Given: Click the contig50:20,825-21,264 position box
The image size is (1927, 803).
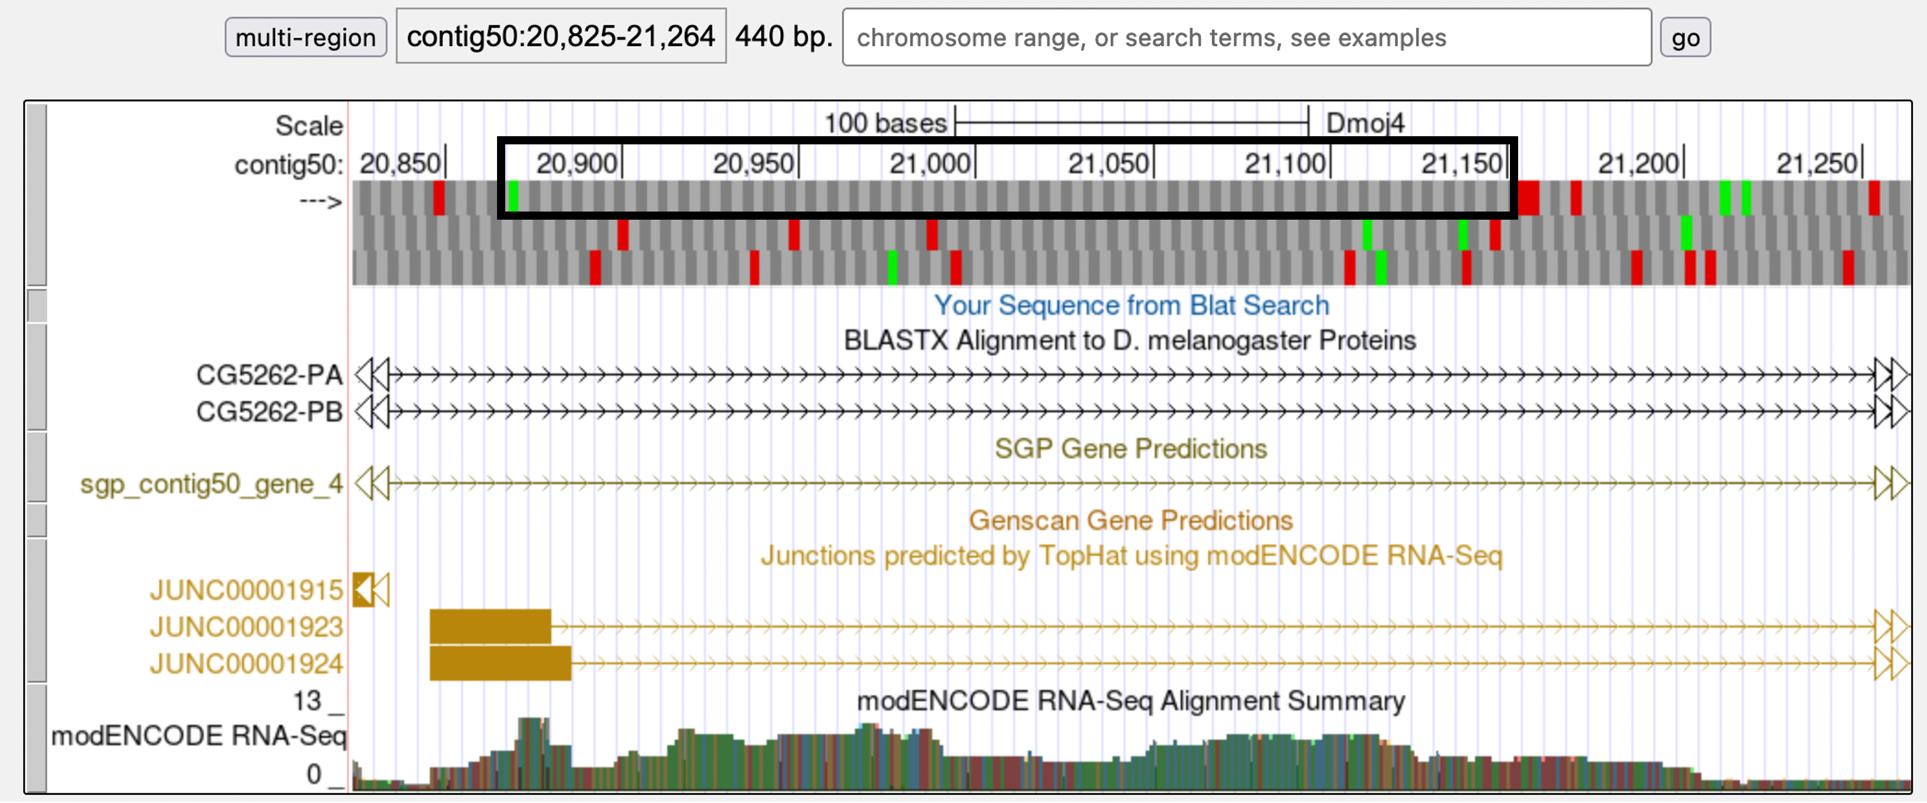Looking at the screenshot, I should click(x=561, y=37).
